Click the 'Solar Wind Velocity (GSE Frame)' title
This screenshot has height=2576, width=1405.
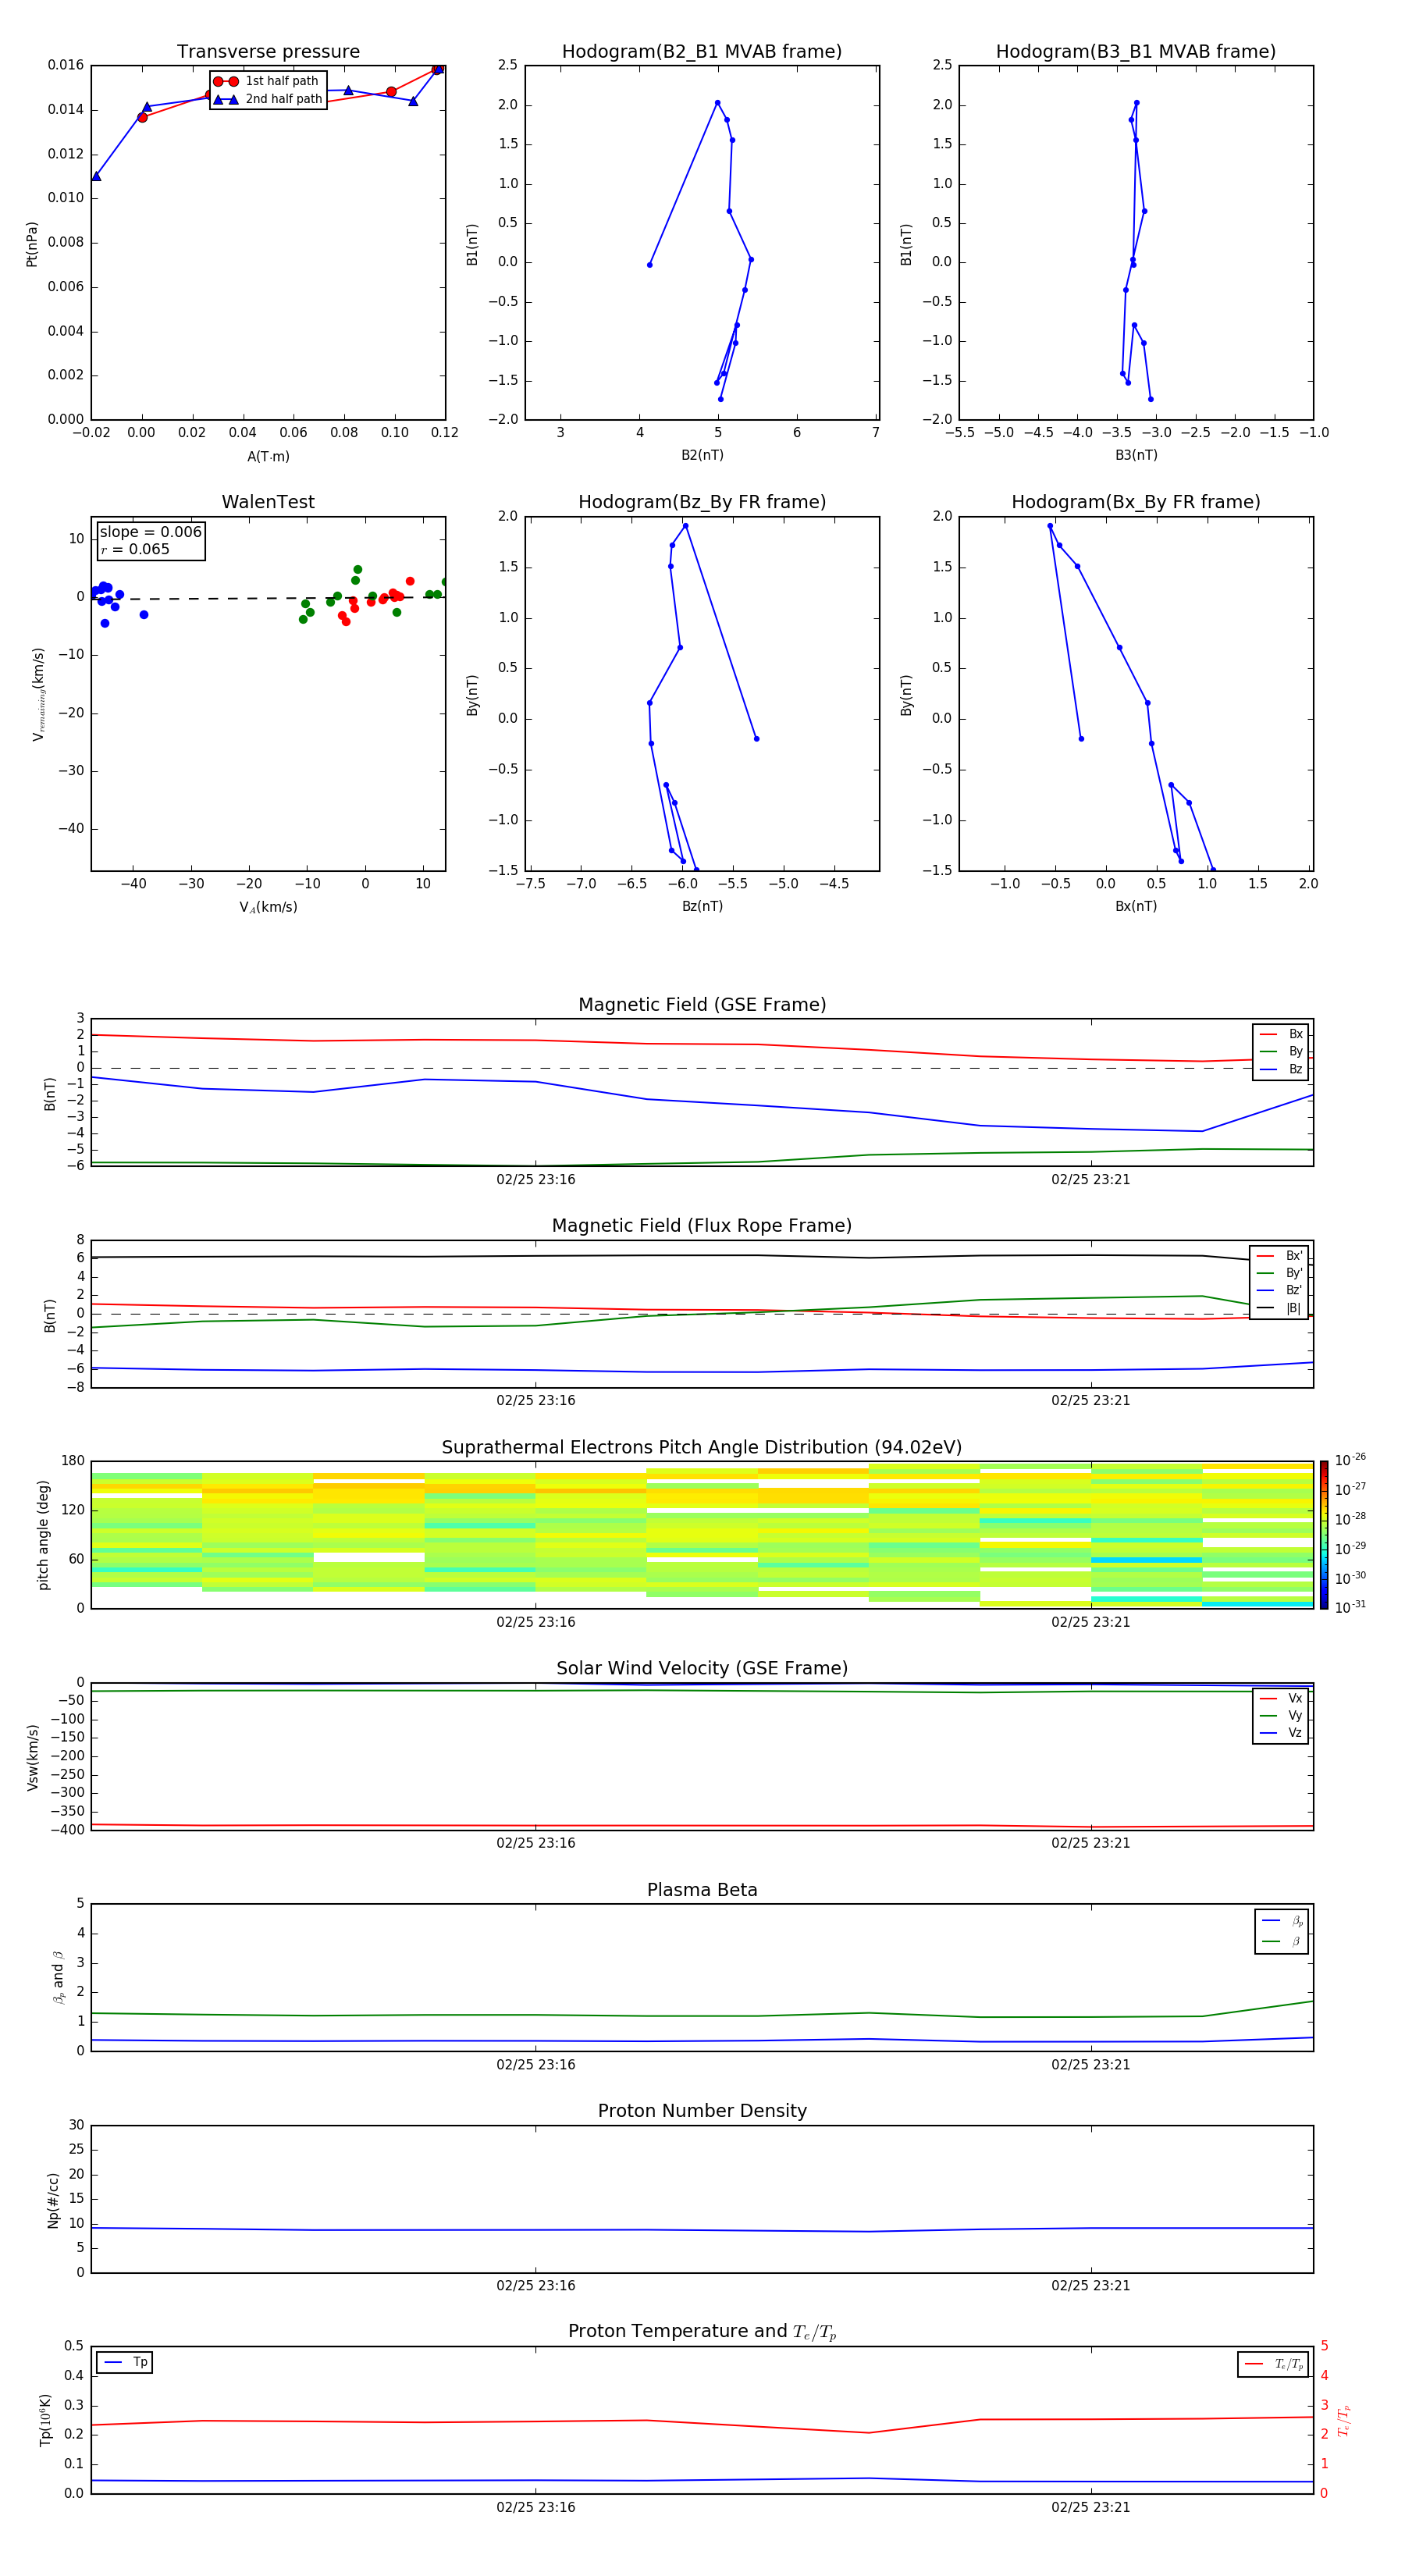[x=702, y=1668]
